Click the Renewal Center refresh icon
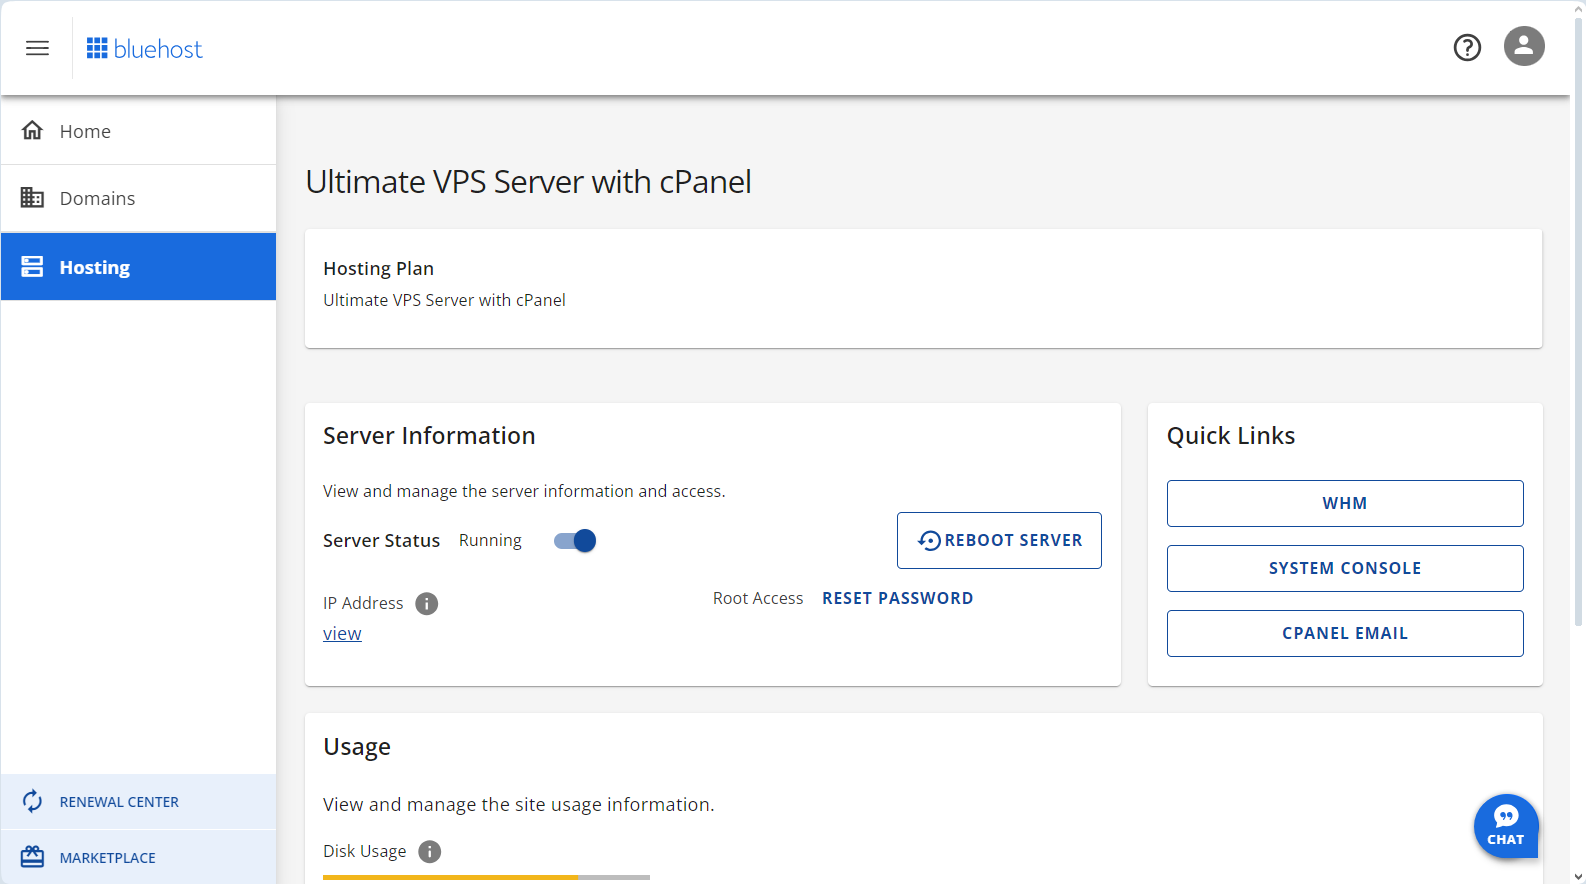 pos(32,801)
